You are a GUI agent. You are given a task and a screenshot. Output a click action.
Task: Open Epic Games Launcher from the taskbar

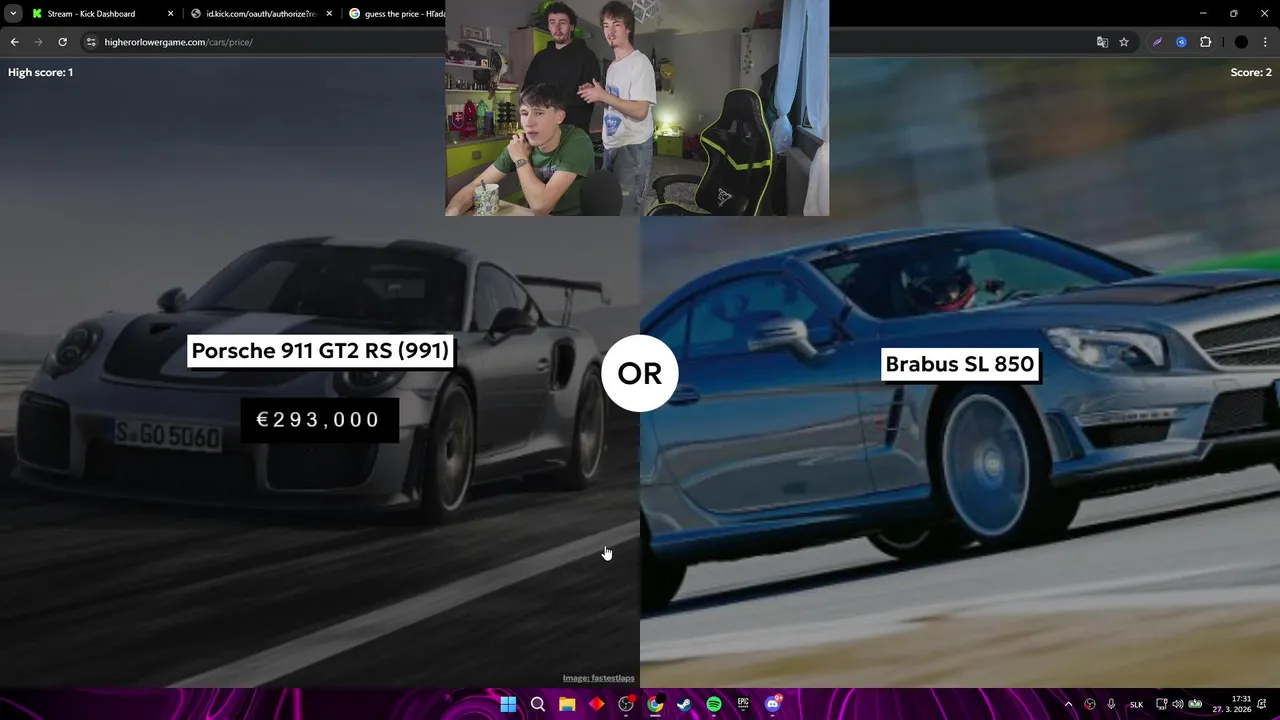click(743, 704)
